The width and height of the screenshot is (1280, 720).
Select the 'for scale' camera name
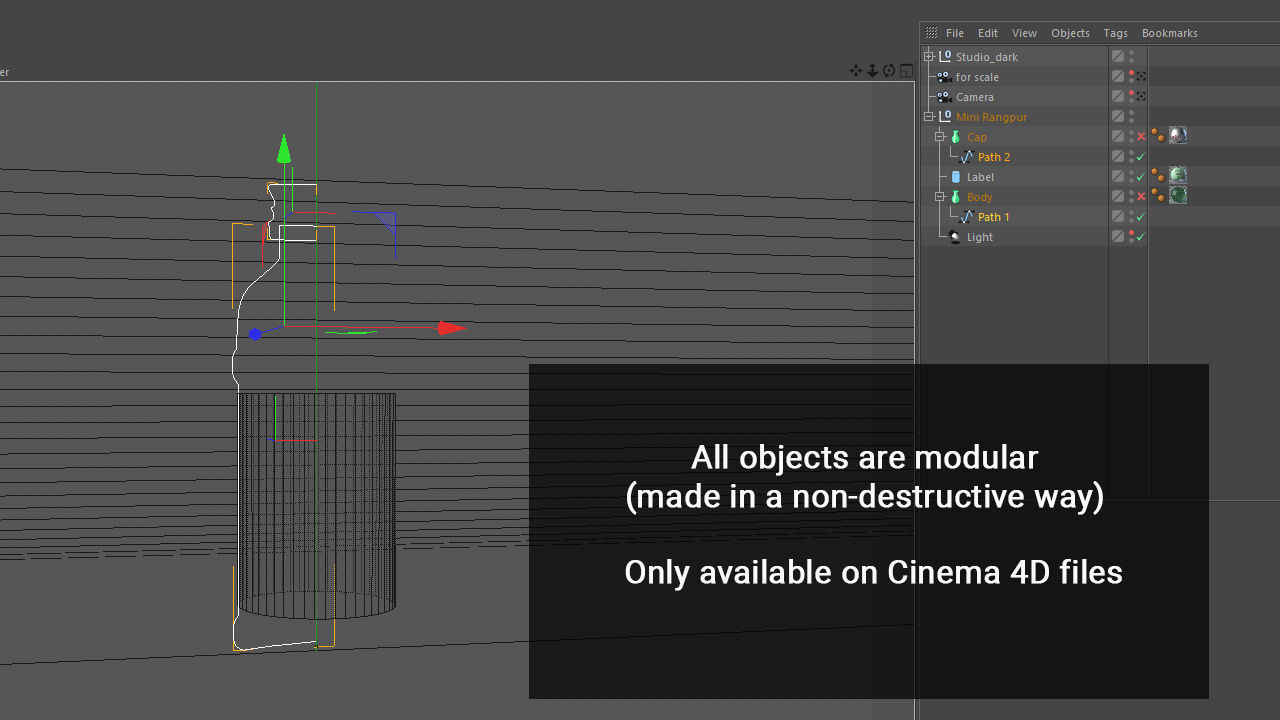(977, 77)
